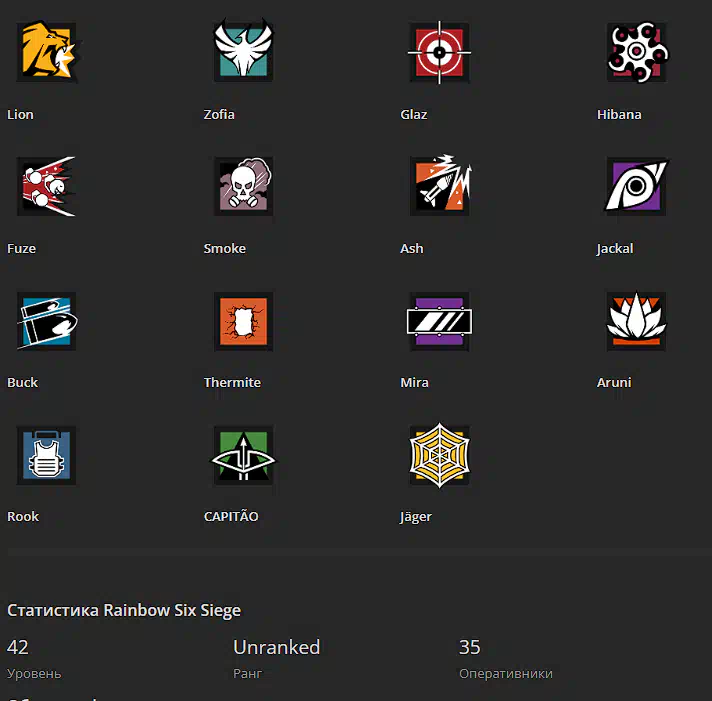Select the Thermite name label
The image size is (712, 701).
tap(232, 382)
